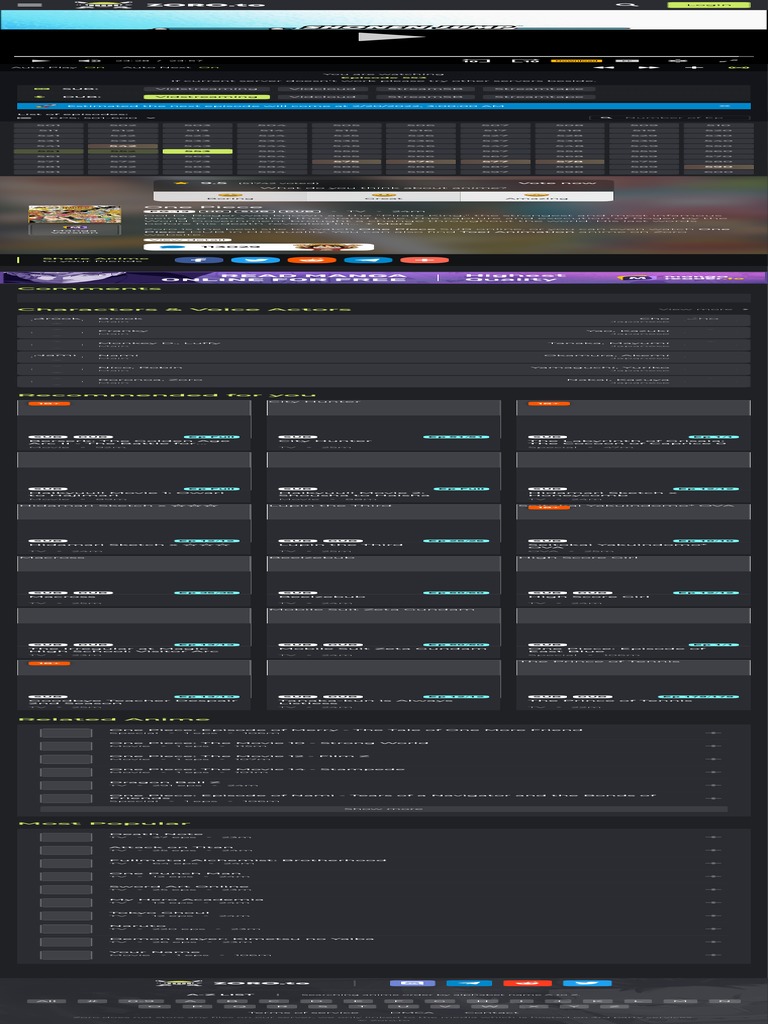
Task: Share on Twitter below the anime info
Action: tap(254, 260)
